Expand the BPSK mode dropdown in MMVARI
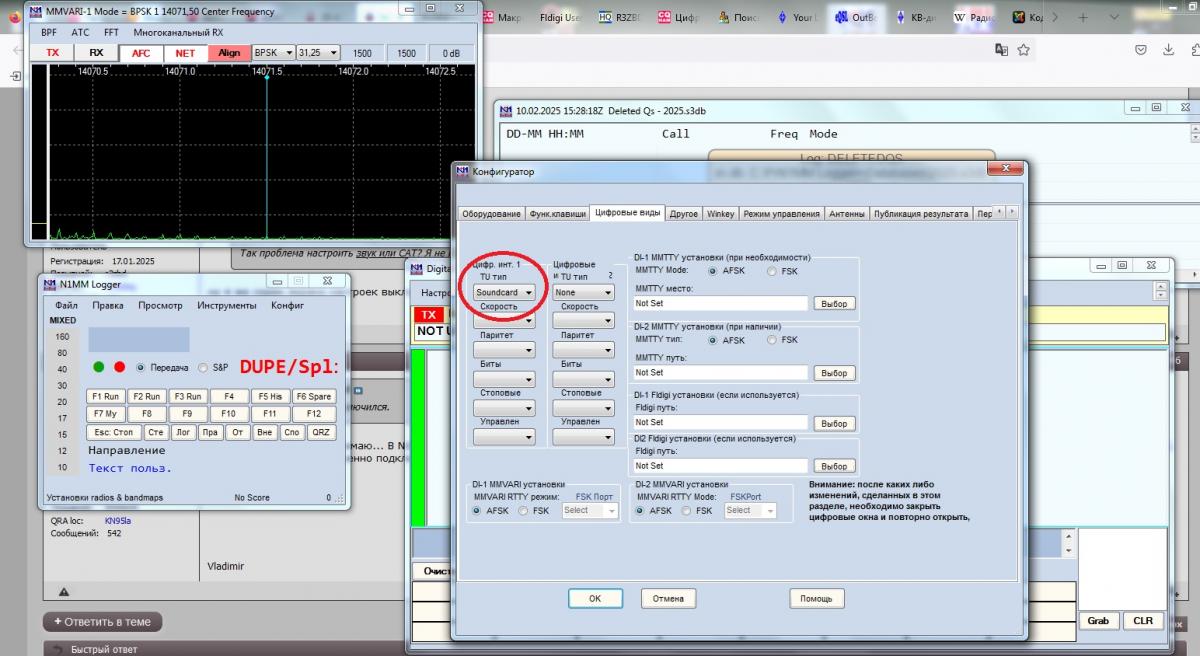This screenshot has width=1200, height=656. (x=273, y=53)
